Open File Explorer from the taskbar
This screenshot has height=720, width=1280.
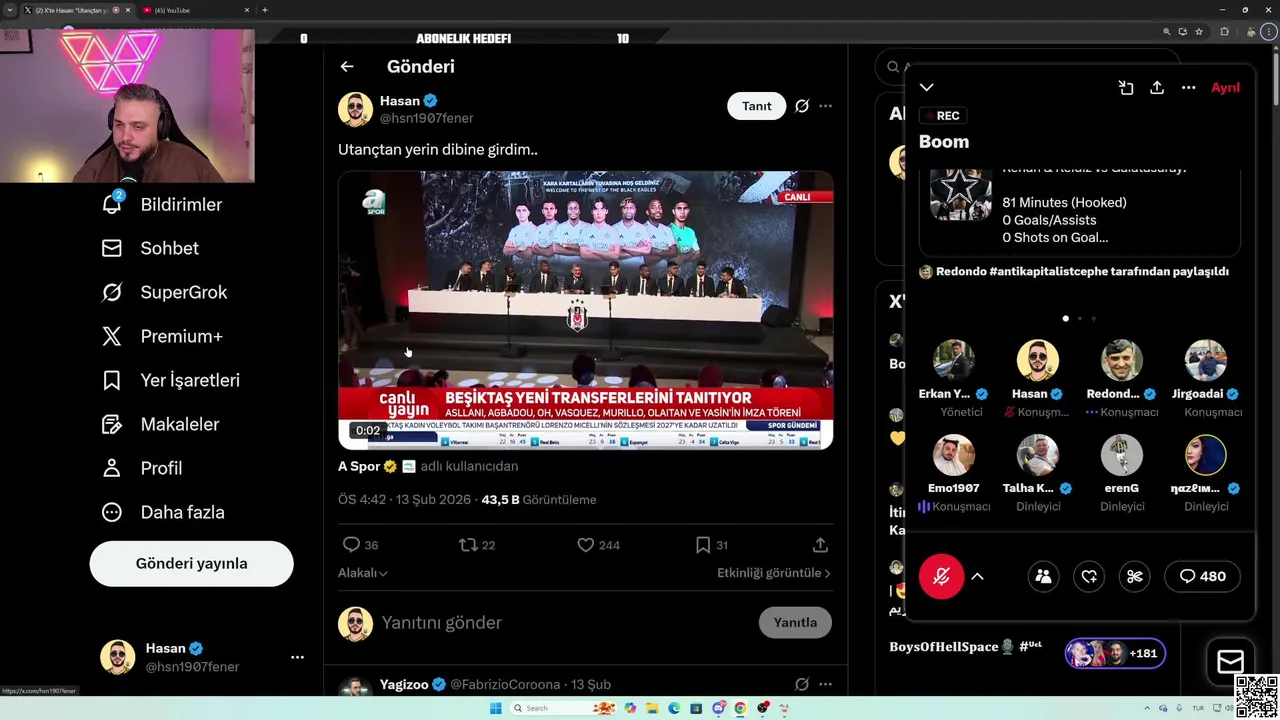point(652,708)
